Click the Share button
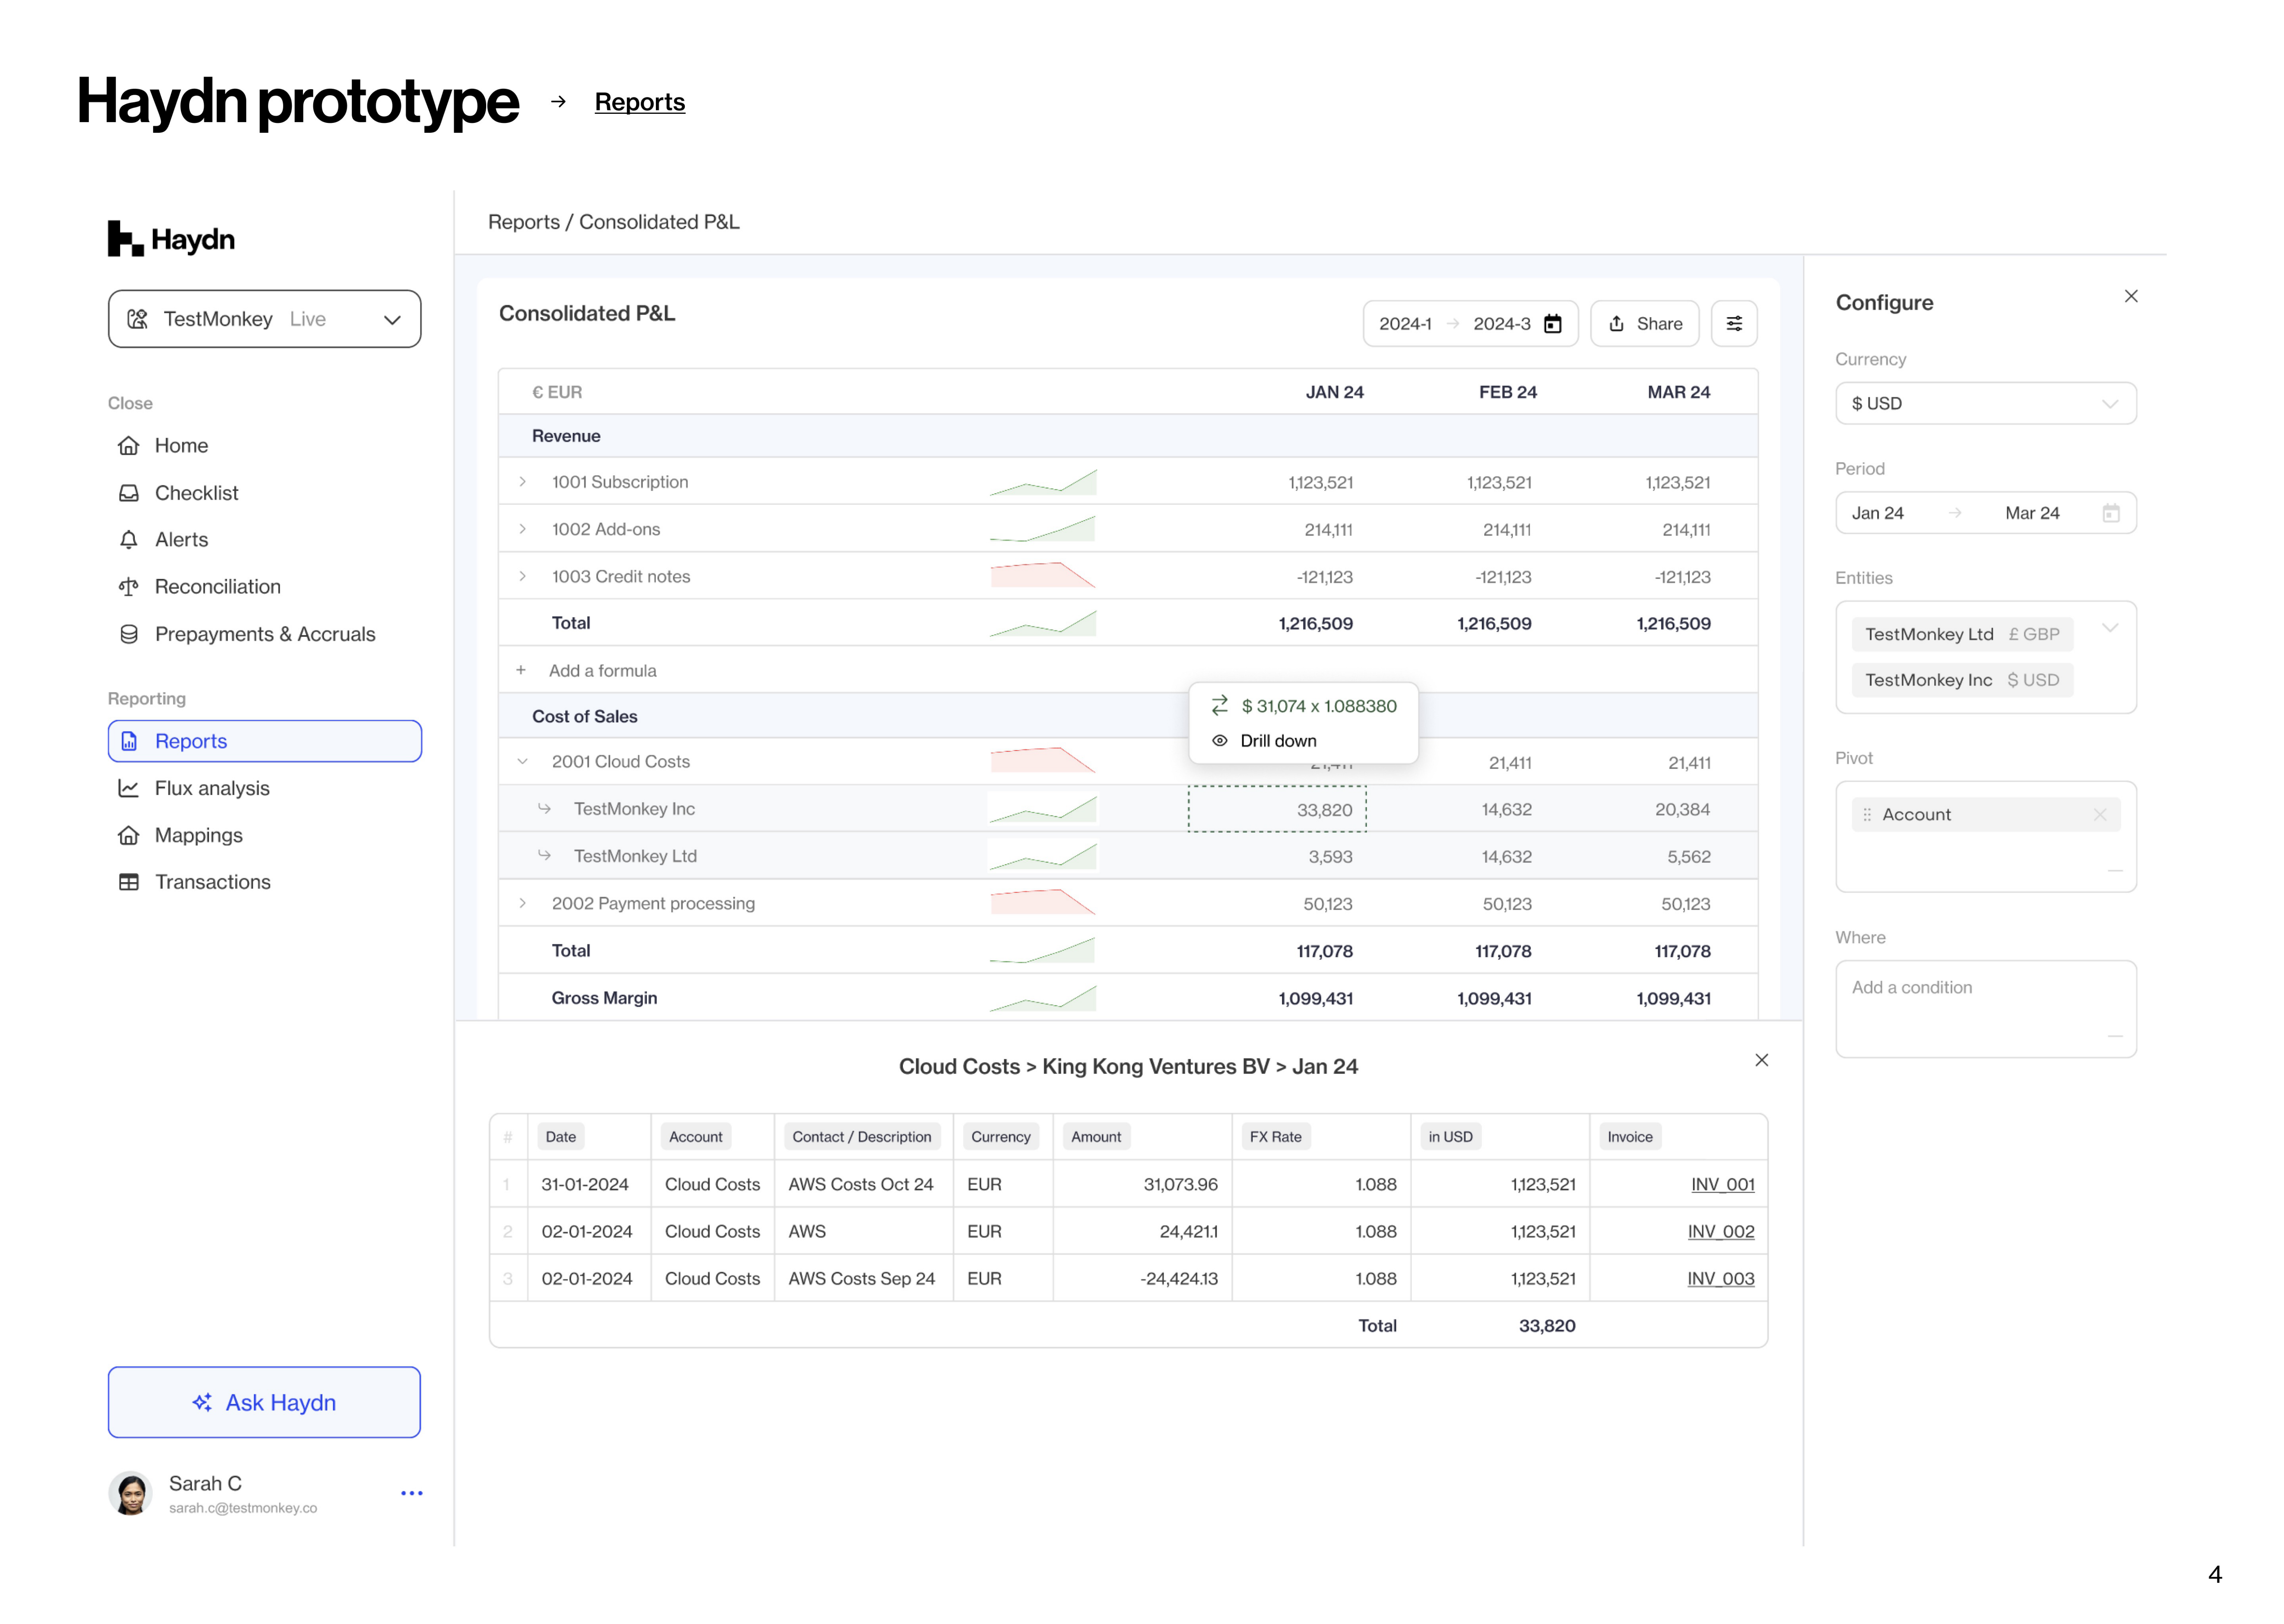This screenshot has width=2284, height=1624. 1644,323
